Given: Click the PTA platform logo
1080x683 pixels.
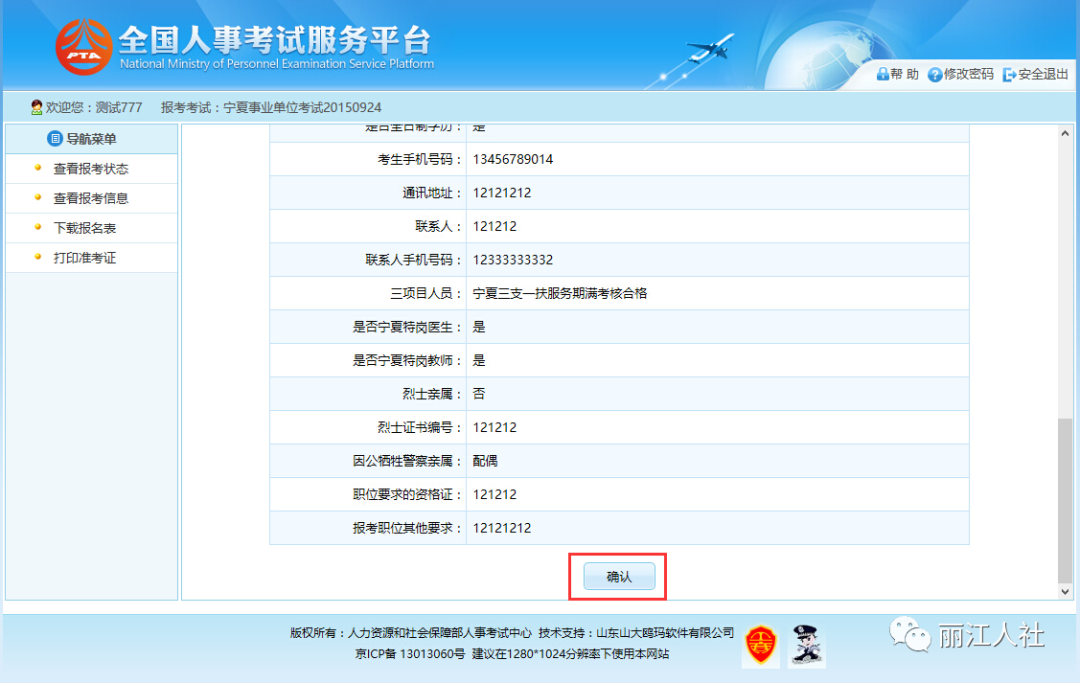Looking at the screenshot, I should coord(83,47).
